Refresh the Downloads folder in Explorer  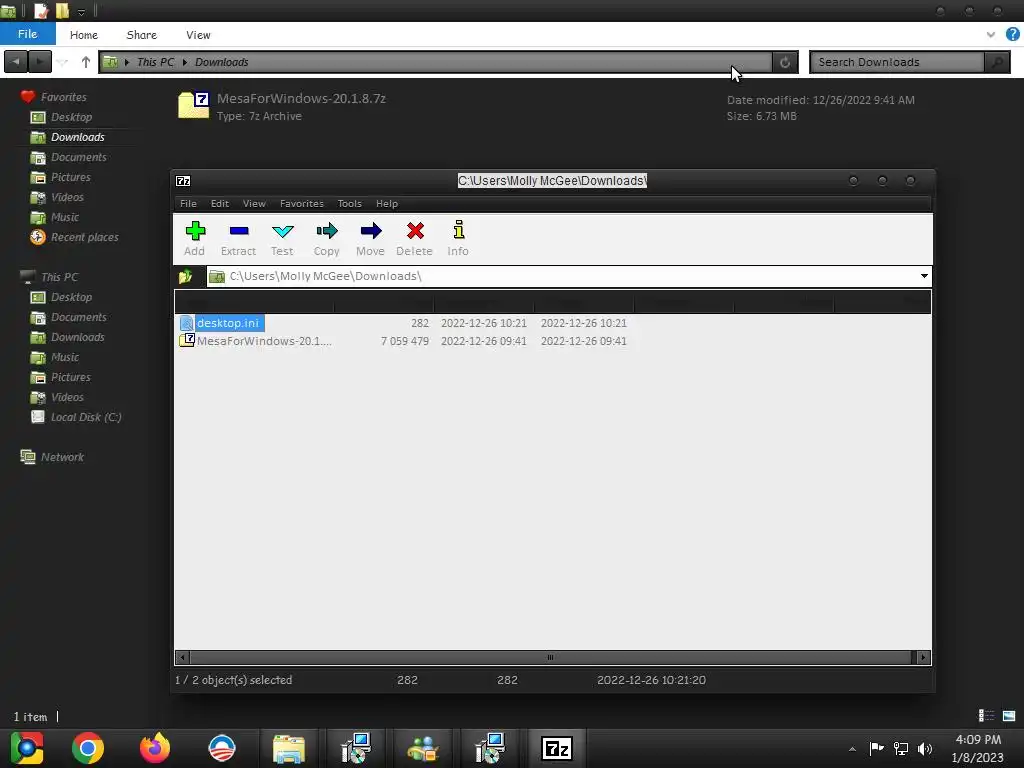click(x=785, y=62)
